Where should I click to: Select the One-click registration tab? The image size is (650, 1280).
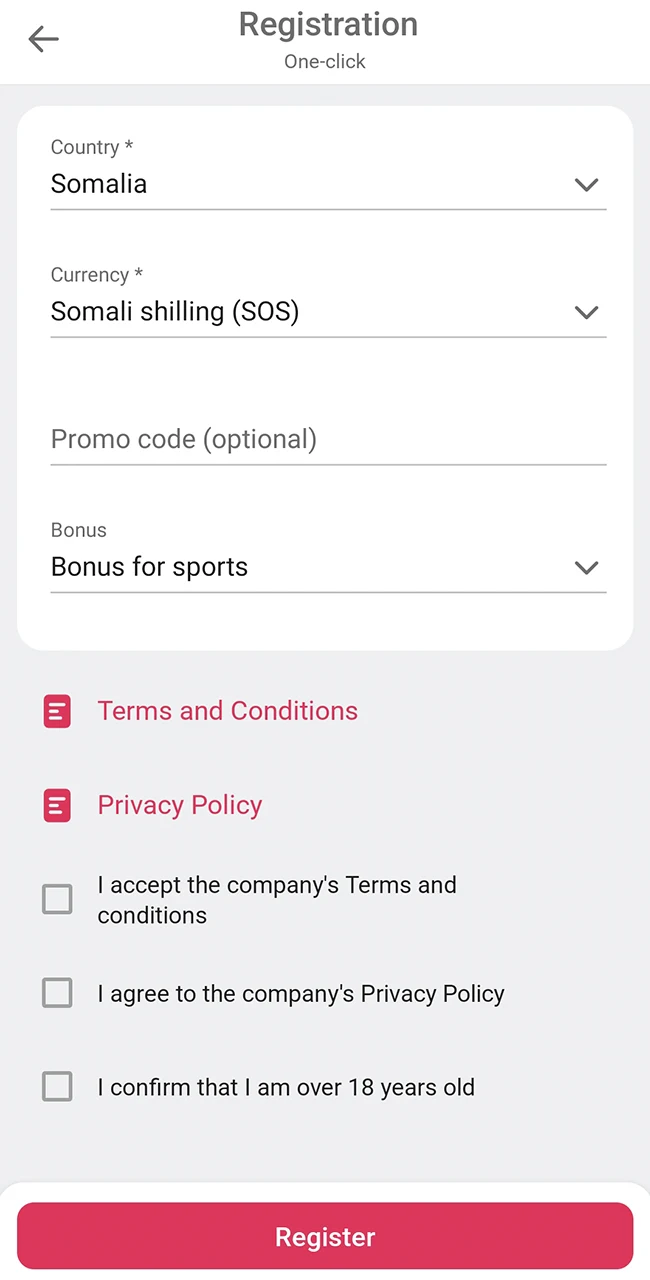[x=324, y=61]
